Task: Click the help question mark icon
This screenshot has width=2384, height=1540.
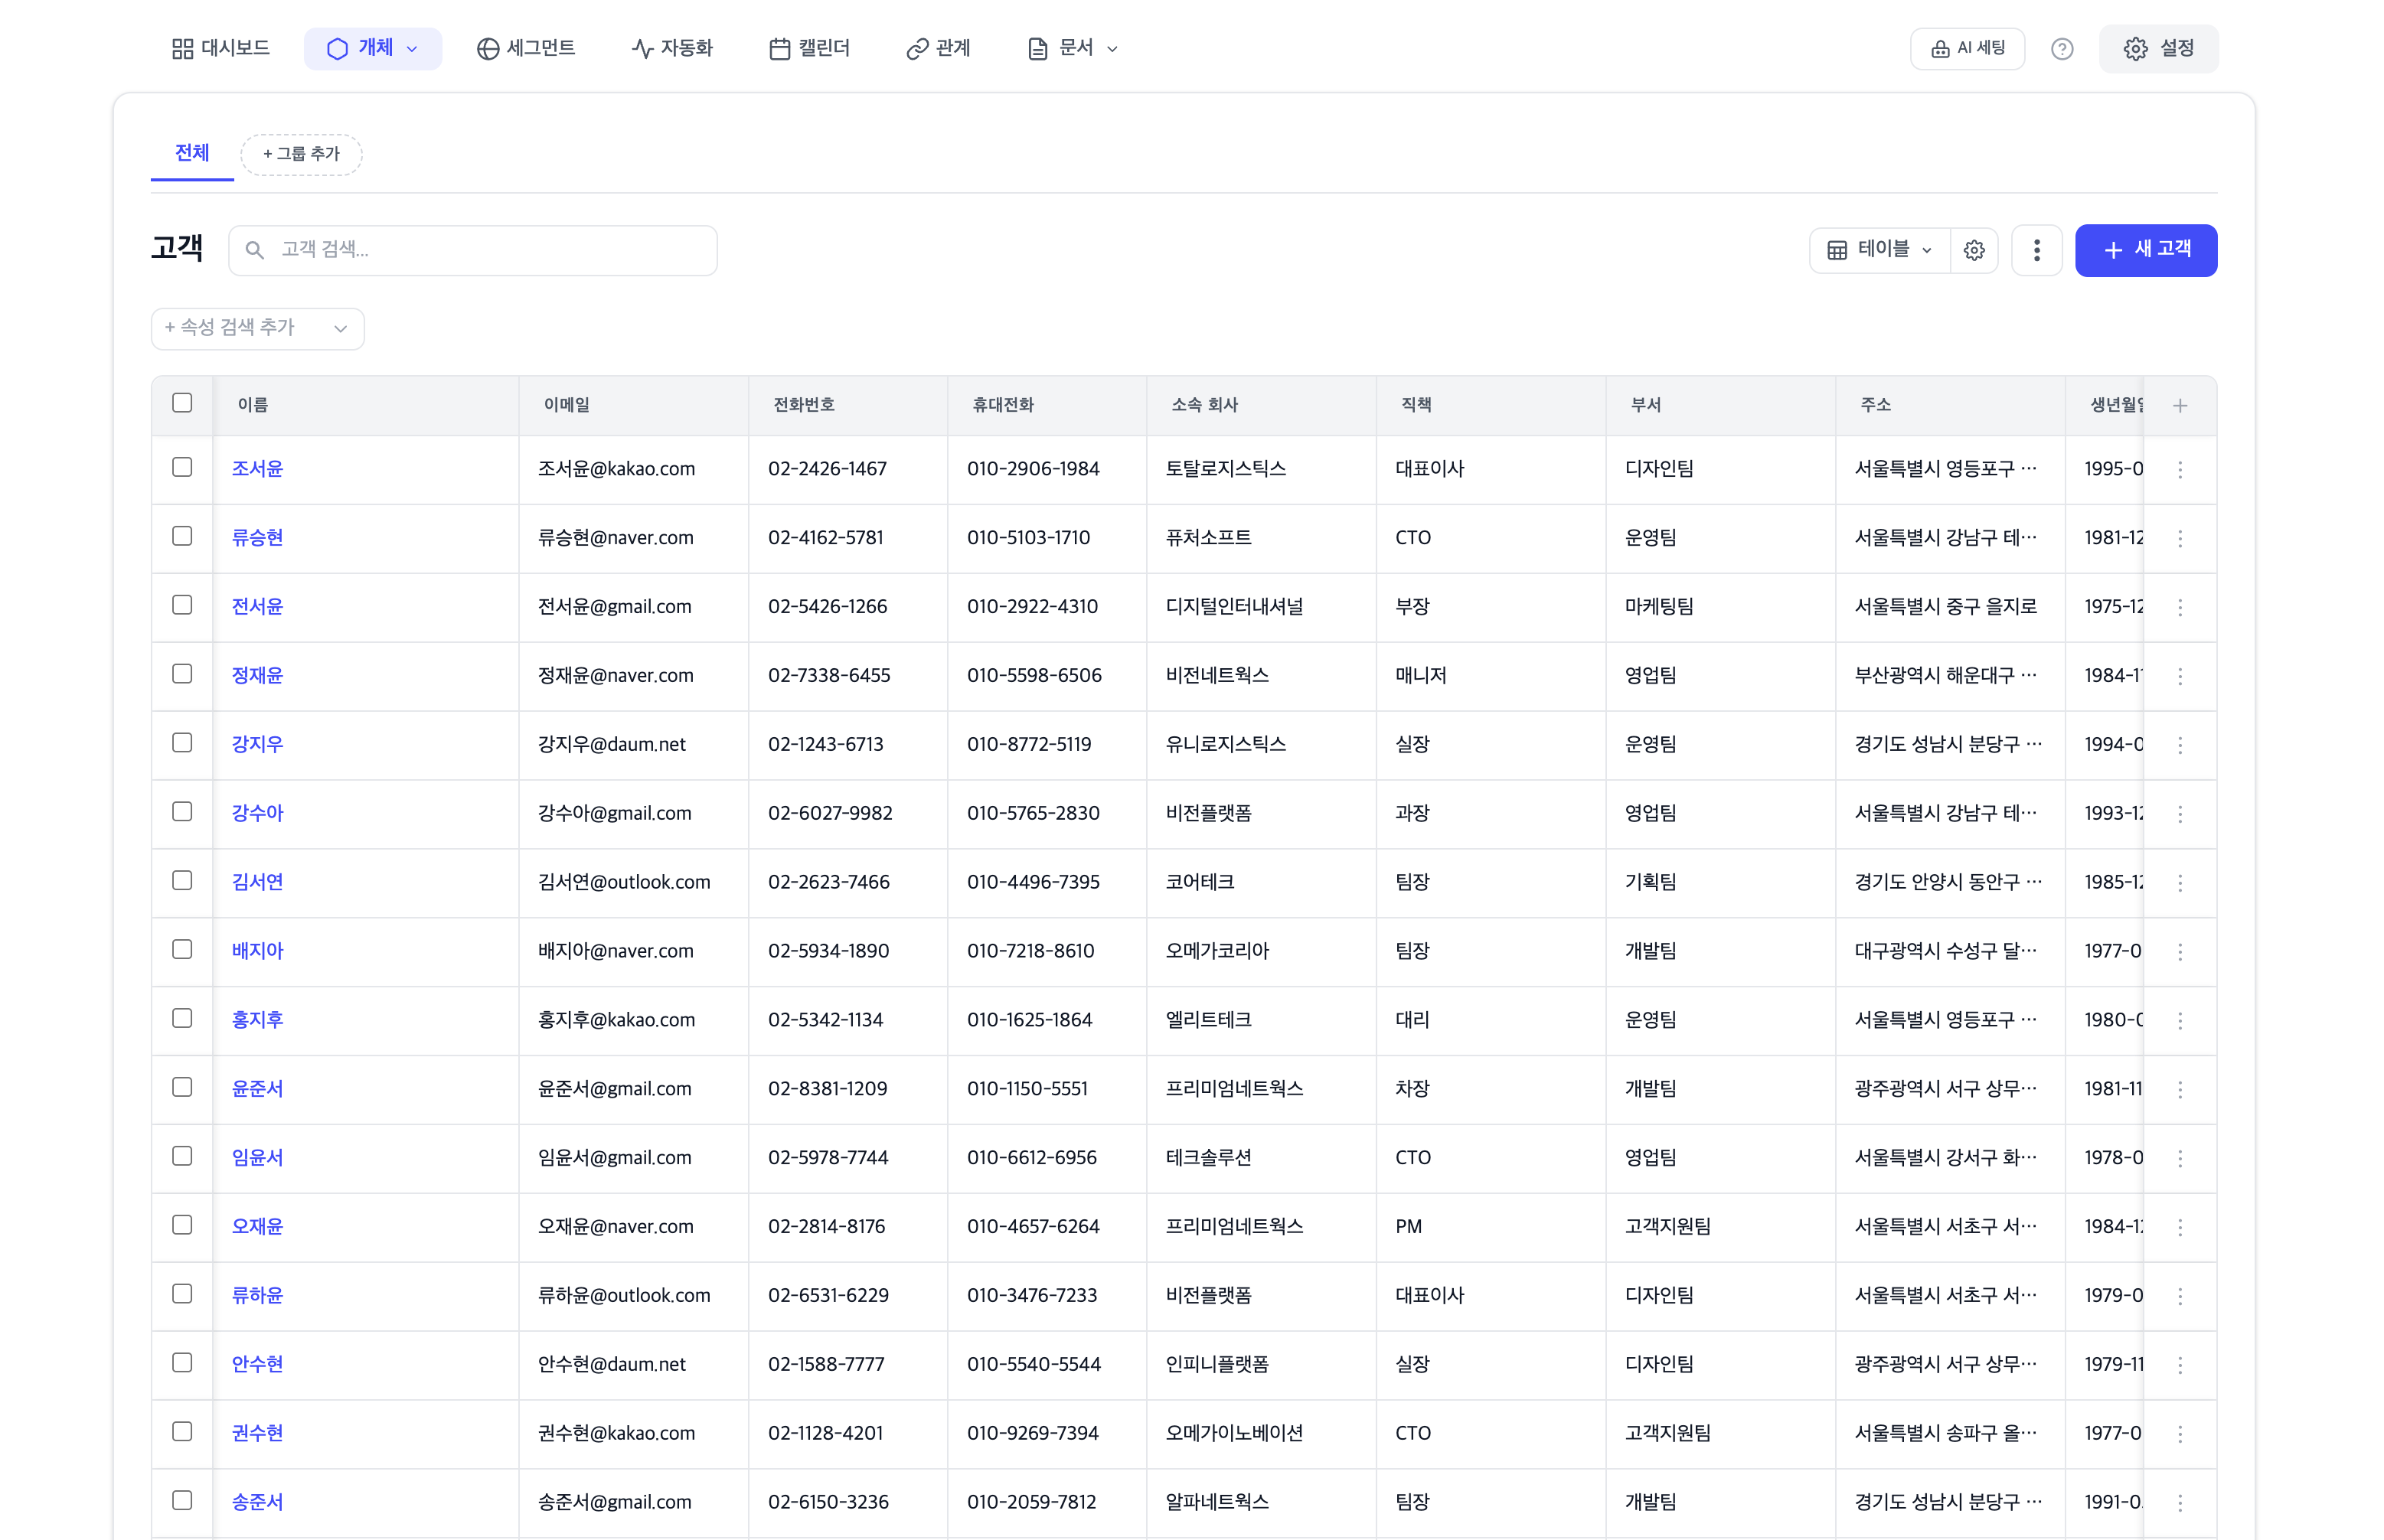Action: 2062,48
